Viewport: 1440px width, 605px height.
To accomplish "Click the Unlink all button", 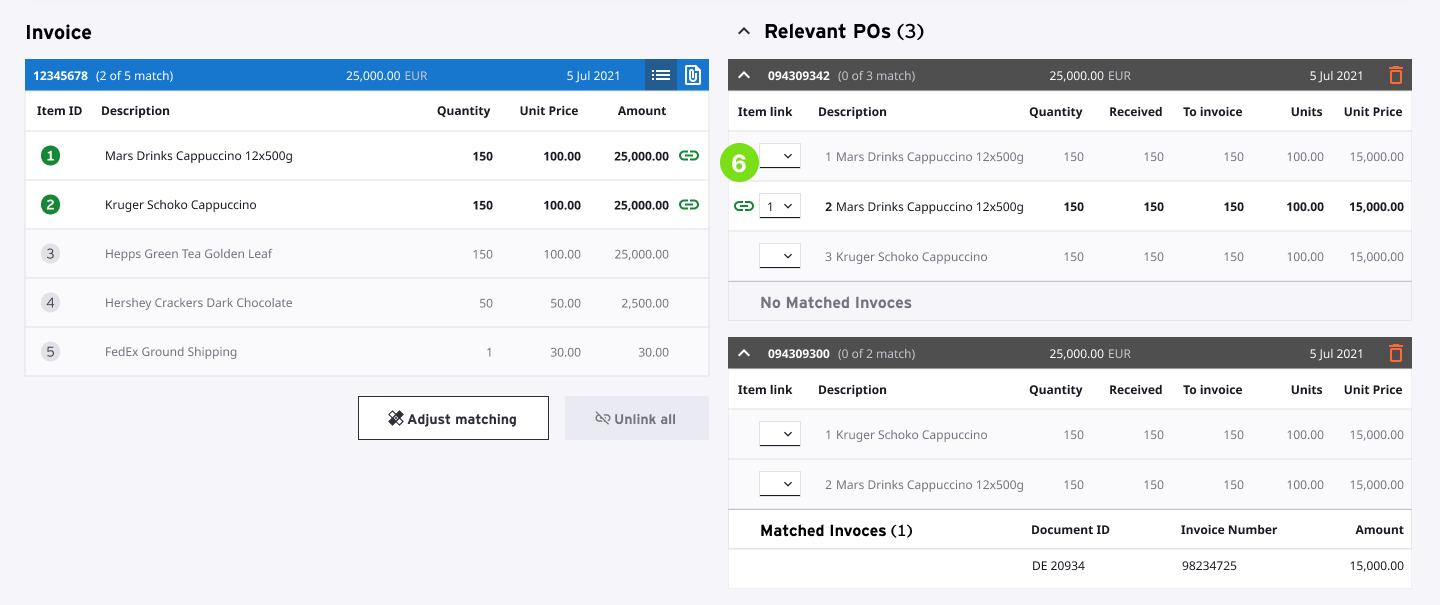I will point(636,418).
